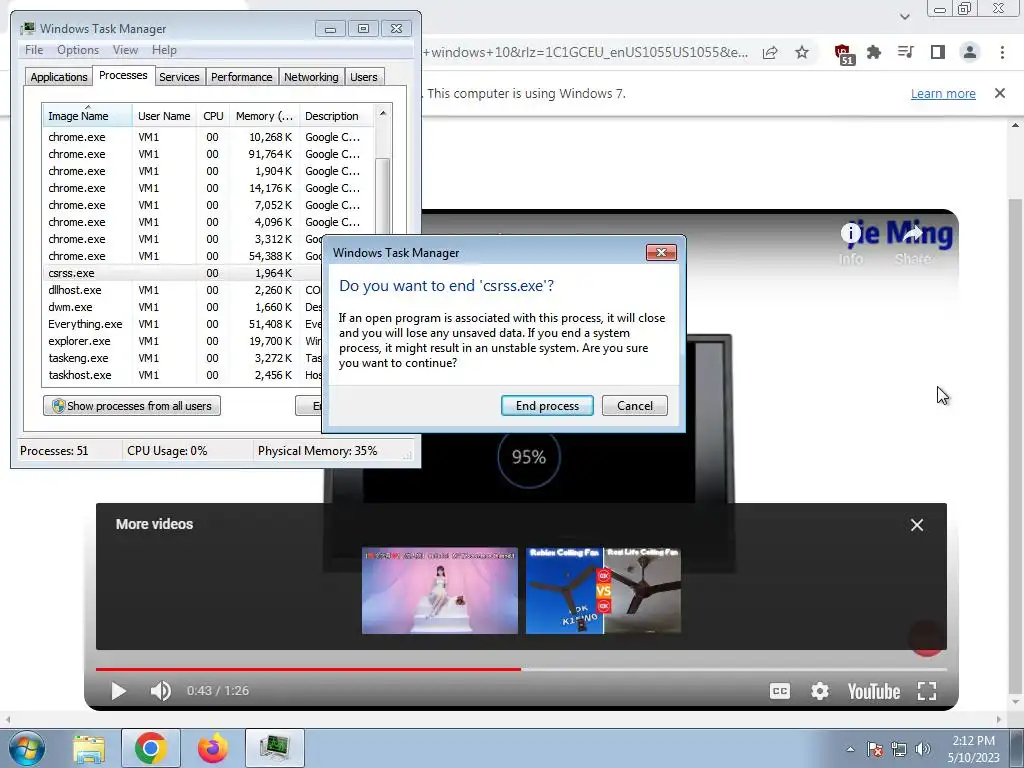The height and width of the screenshot is (768, 1024).
Task: Open video on YouTube via logo
Action: 874,691
